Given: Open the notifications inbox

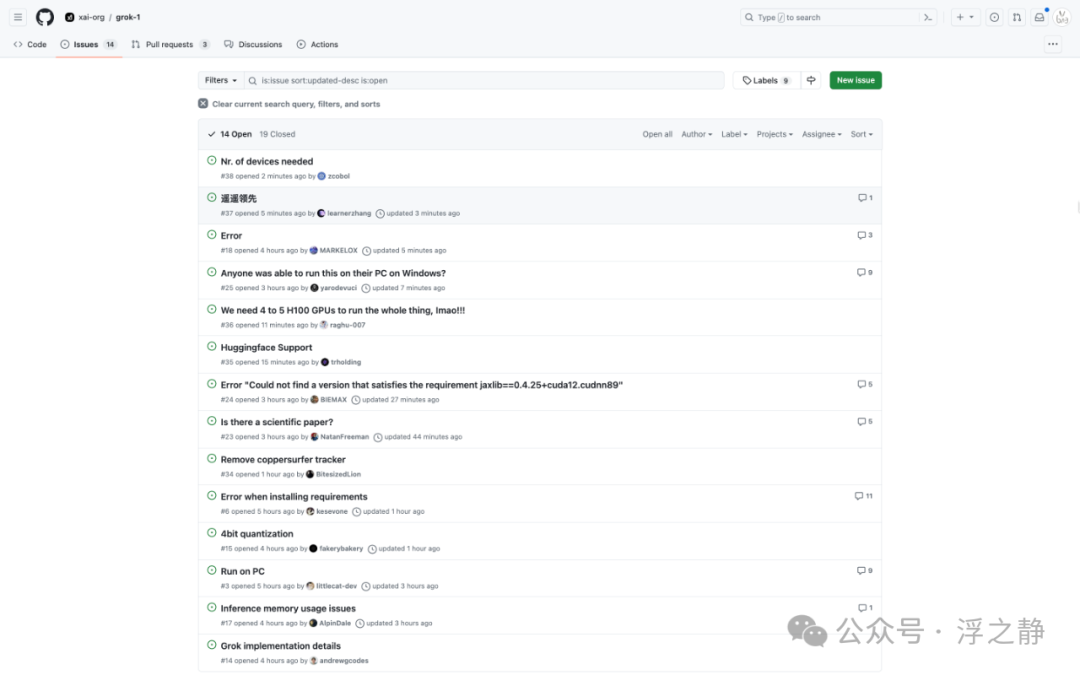Looking at the screenshot, I should [1039, 17].
